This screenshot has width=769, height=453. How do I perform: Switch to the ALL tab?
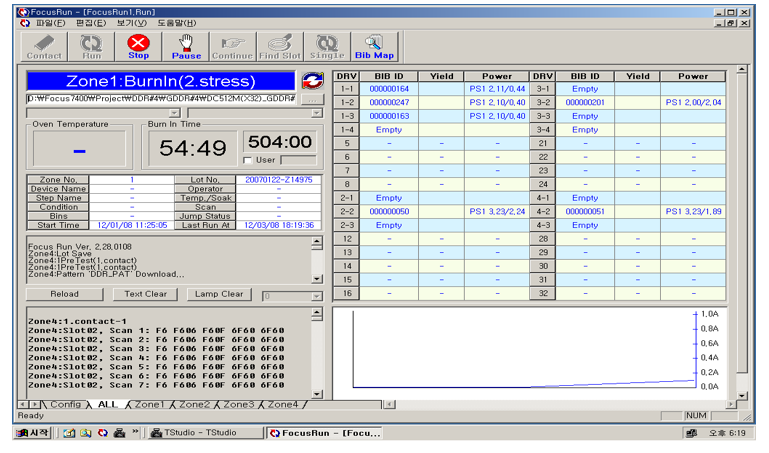(108, 404)
